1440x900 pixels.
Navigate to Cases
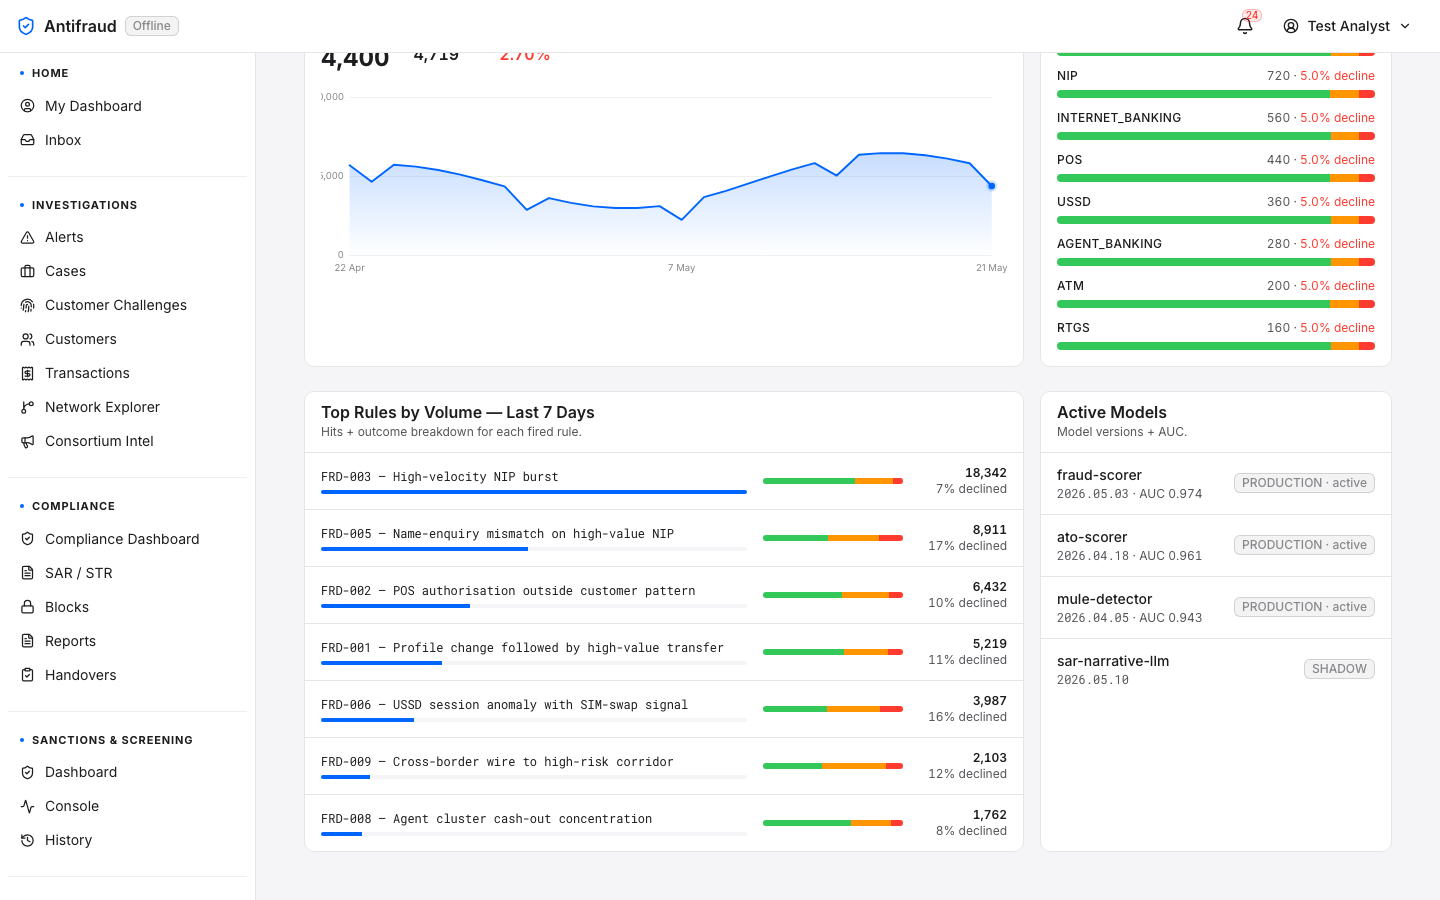pos(127,271)
